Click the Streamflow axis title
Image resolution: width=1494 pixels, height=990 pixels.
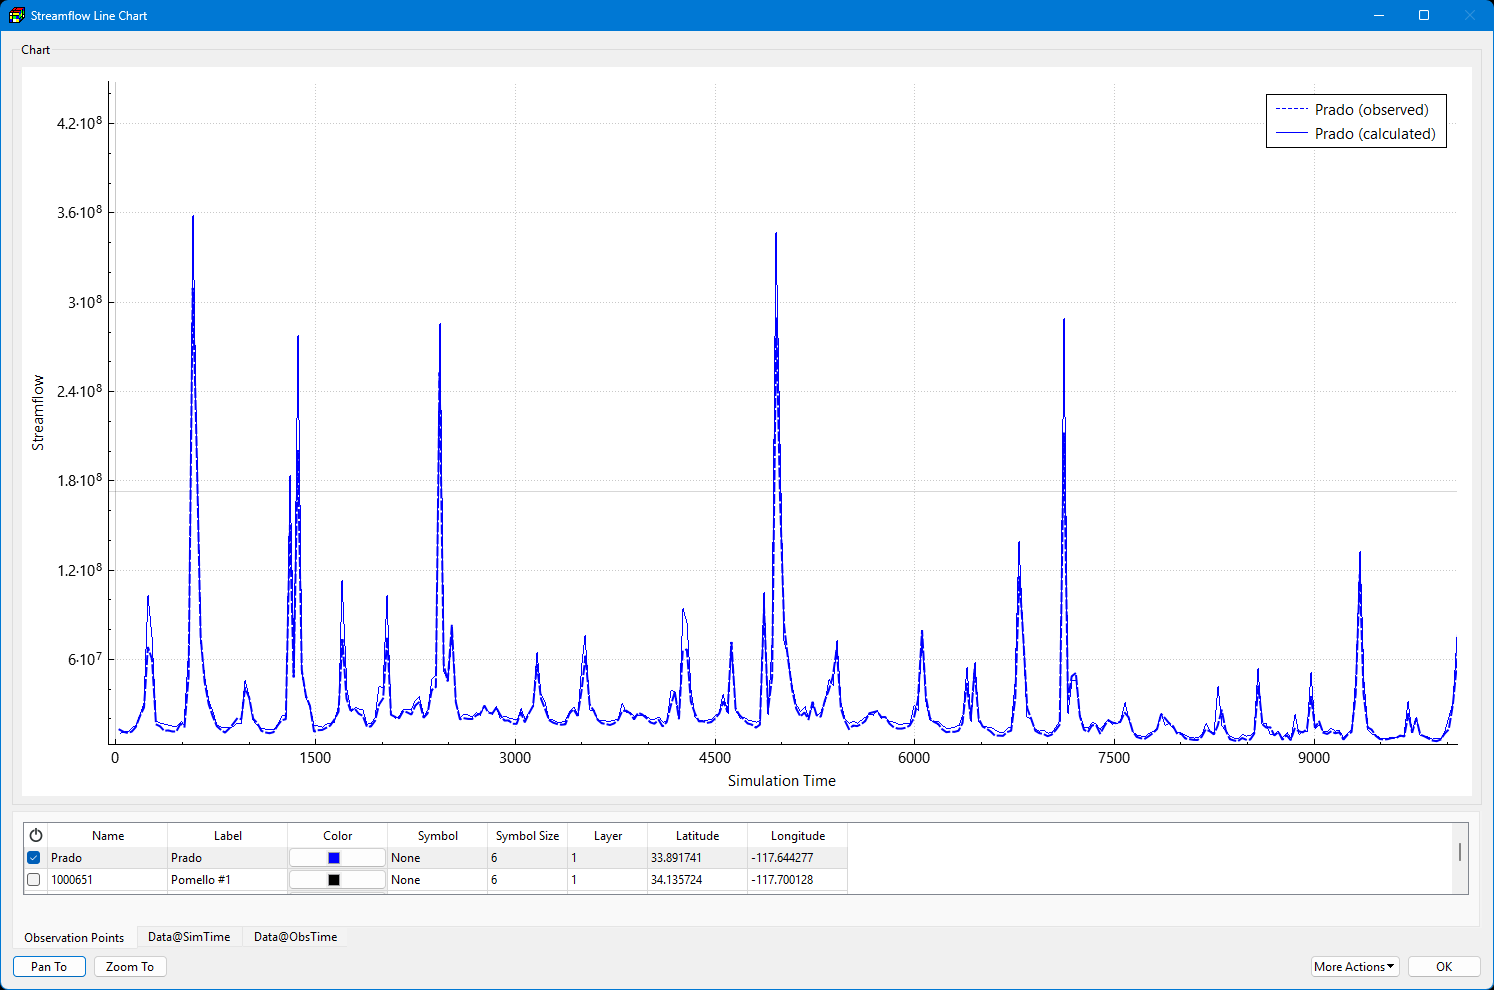38,413
